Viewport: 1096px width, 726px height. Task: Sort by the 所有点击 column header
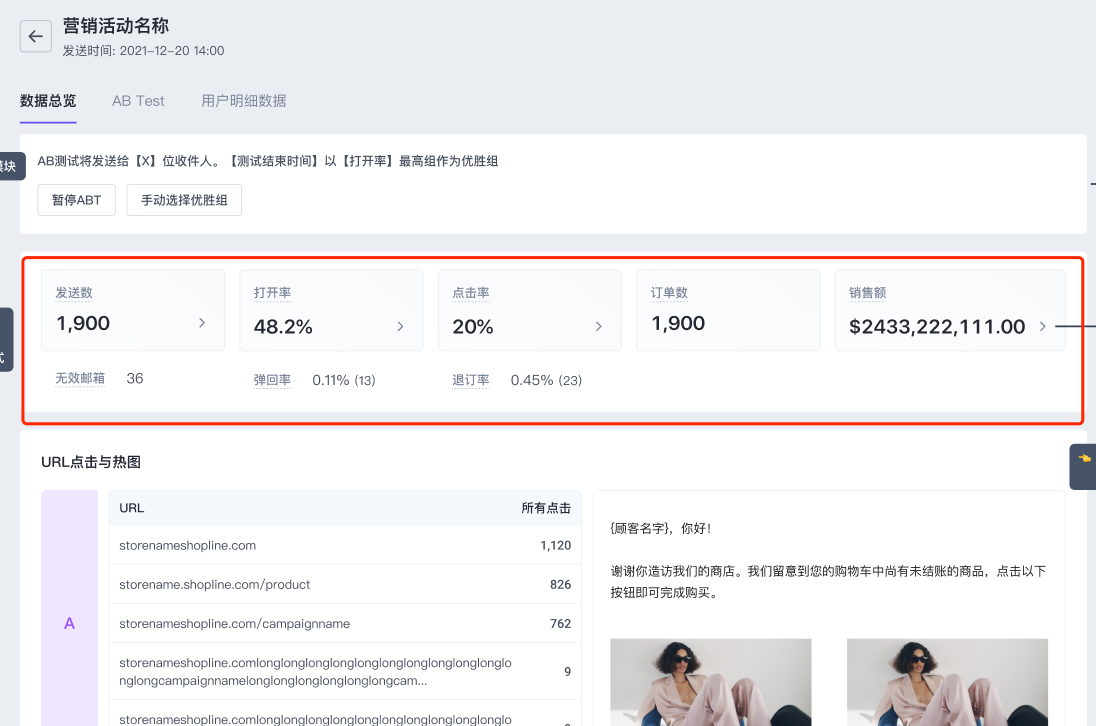coord(546,508)
